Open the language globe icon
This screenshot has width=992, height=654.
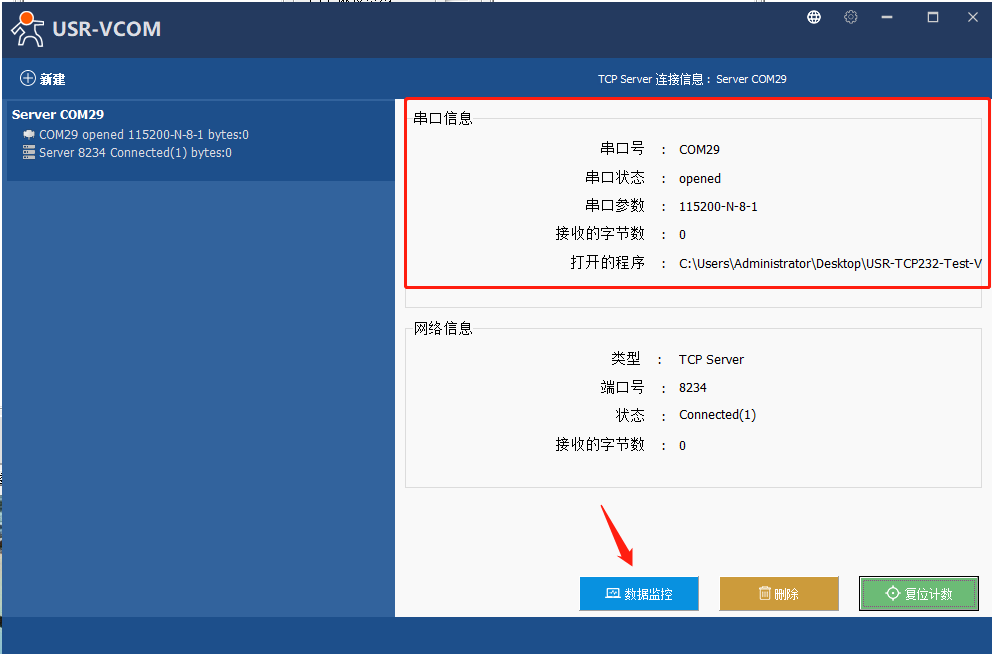click(814, 17)
